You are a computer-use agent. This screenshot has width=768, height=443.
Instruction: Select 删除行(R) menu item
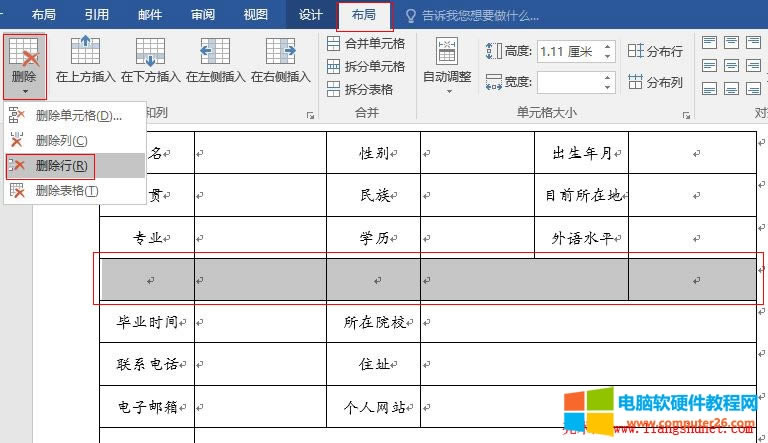(x=75, y=166)
